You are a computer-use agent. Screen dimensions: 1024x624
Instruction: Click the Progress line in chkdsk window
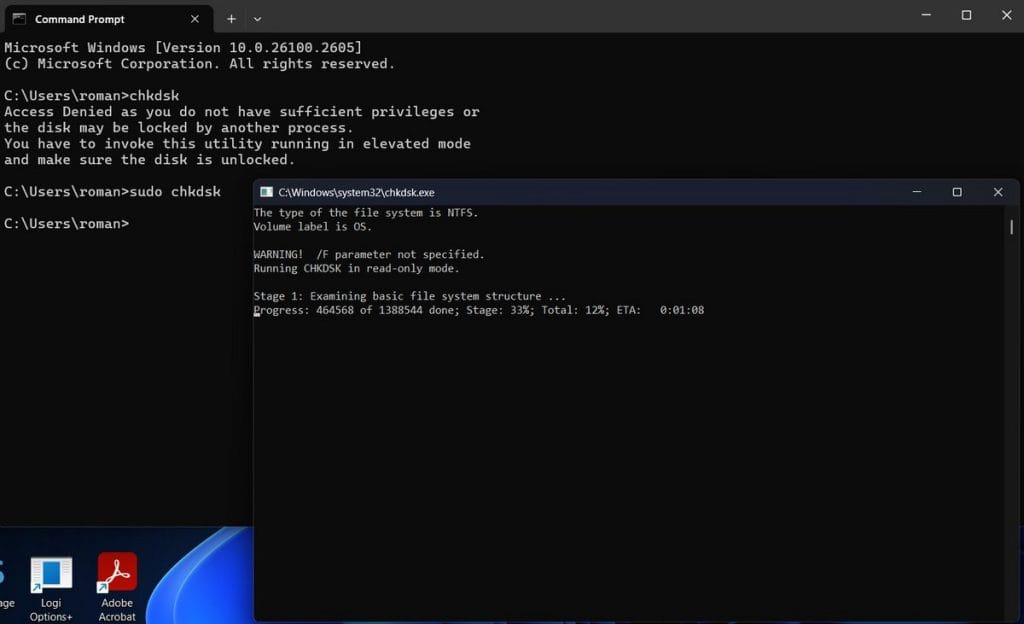pos(479,310)
